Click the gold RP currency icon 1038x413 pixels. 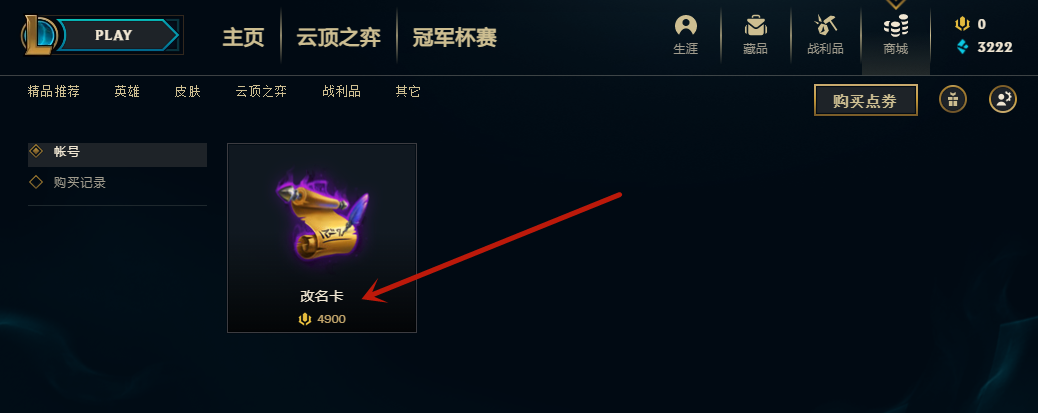(962, 24)
